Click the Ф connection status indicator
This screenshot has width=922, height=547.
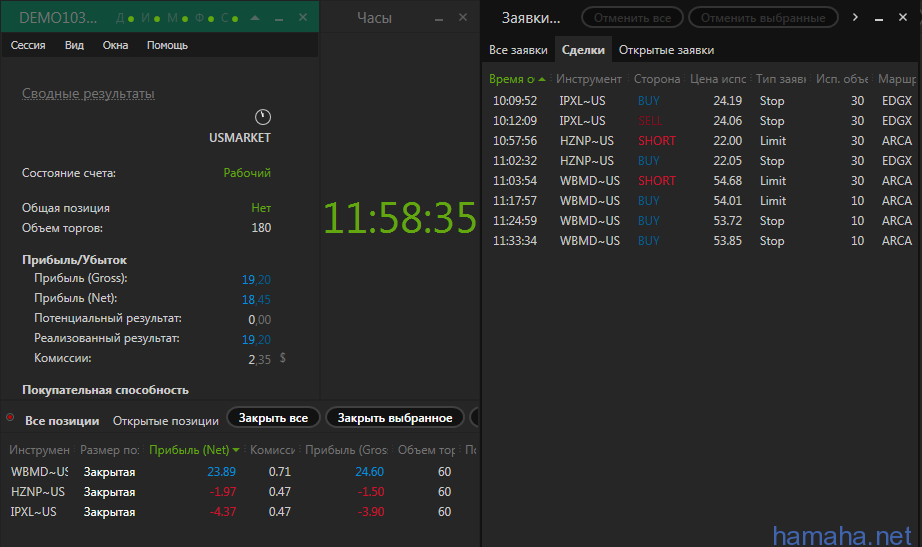[205, 18]
